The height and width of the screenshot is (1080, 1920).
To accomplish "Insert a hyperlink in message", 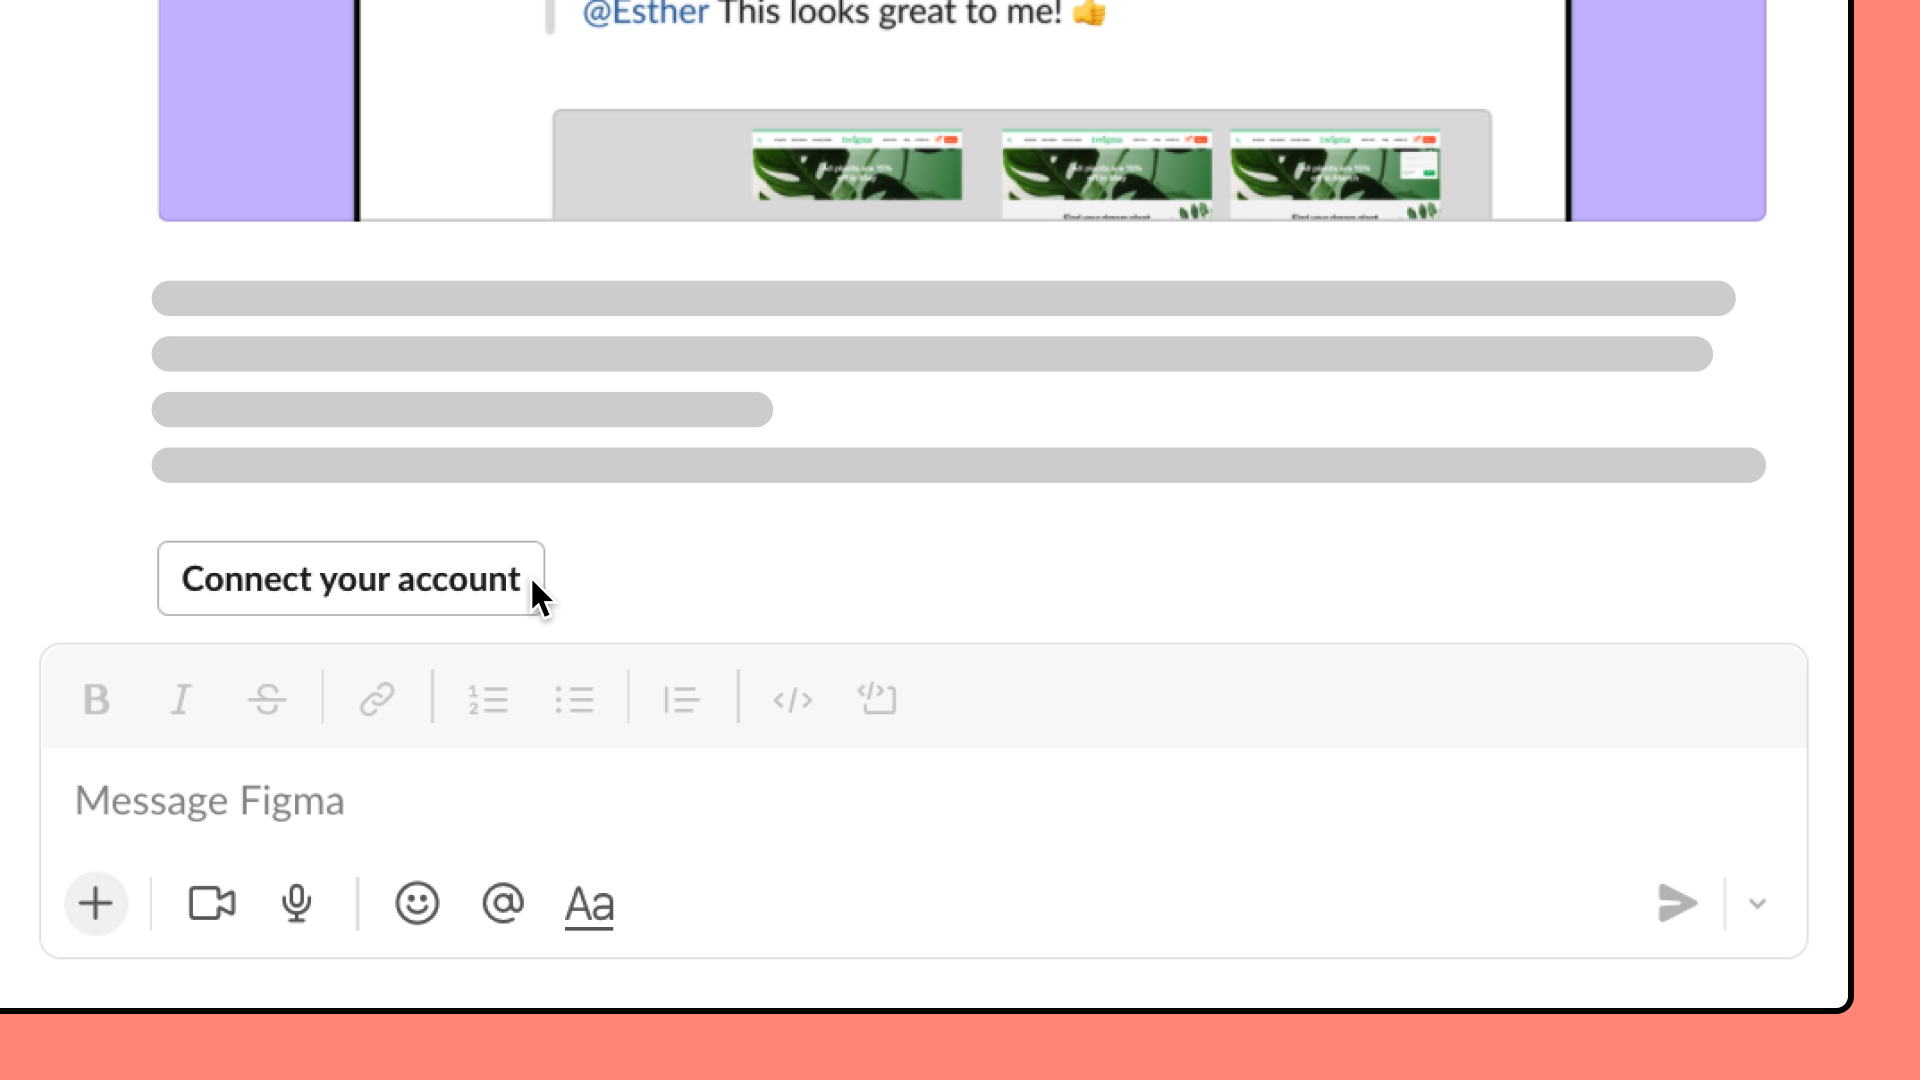I will [x=376, y=699].
